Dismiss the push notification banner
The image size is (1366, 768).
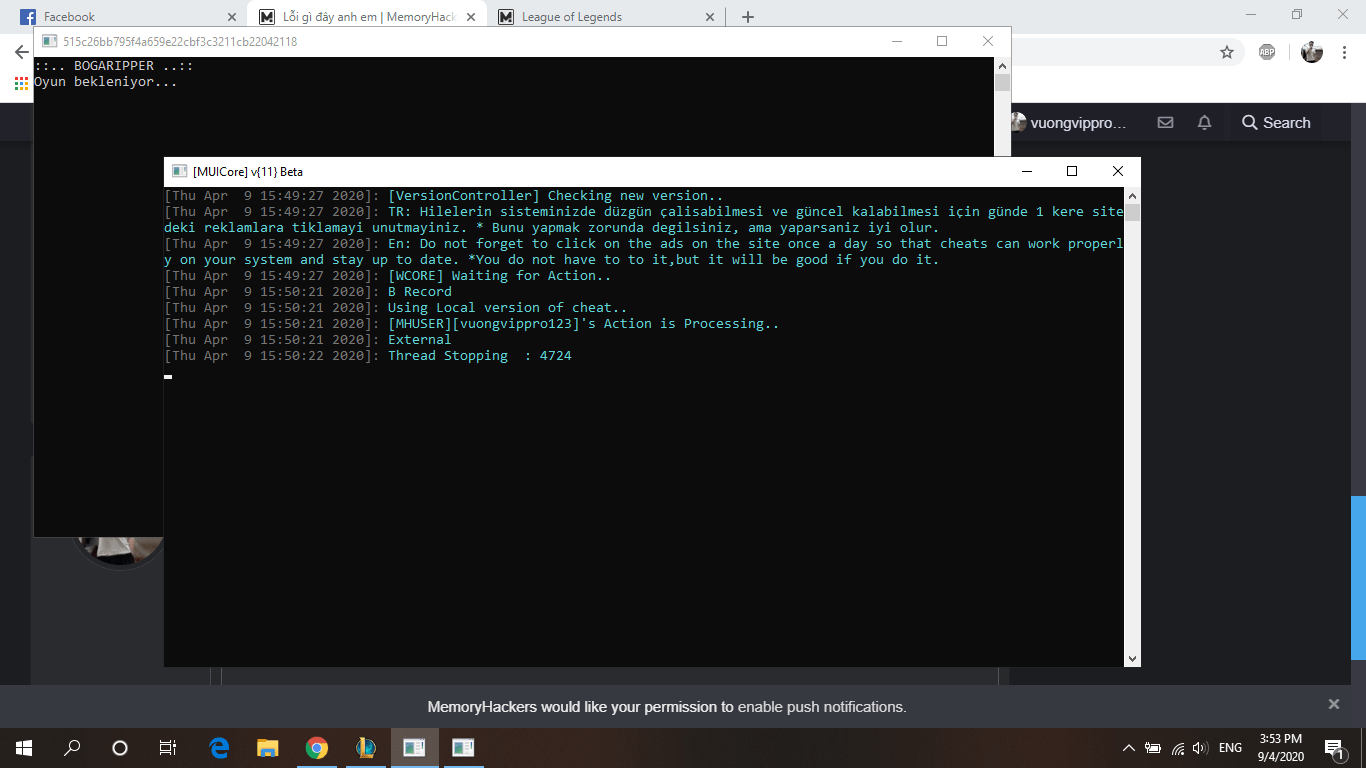coord(1333,704)
